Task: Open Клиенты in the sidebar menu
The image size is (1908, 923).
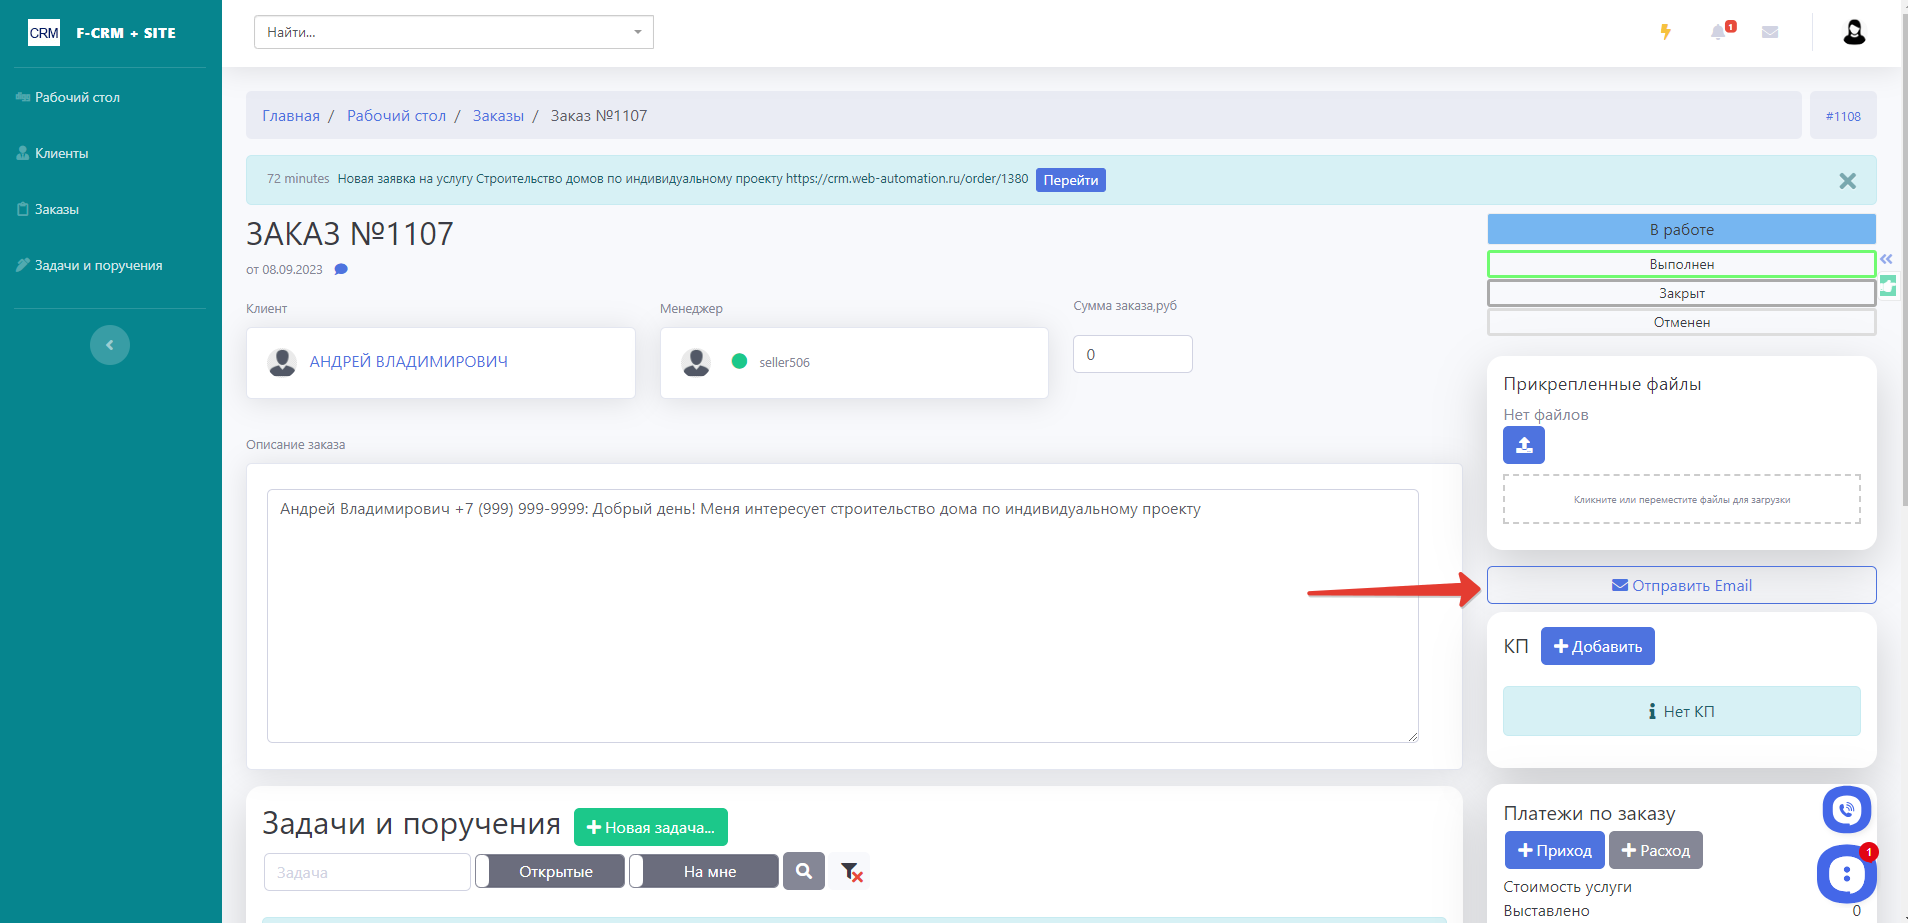Action: tap(62, 153)
